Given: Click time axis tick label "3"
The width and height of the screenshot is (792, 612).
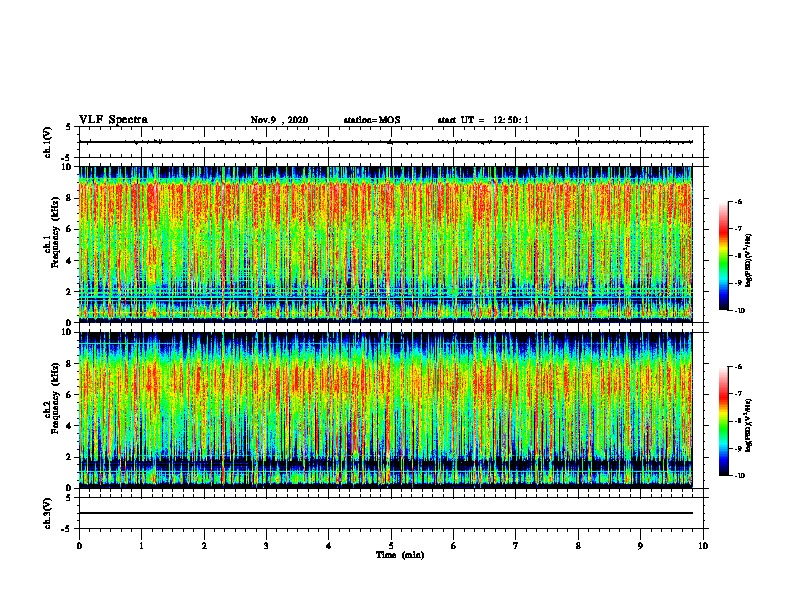Looking at the screenshot, I should tap(266, 546).
